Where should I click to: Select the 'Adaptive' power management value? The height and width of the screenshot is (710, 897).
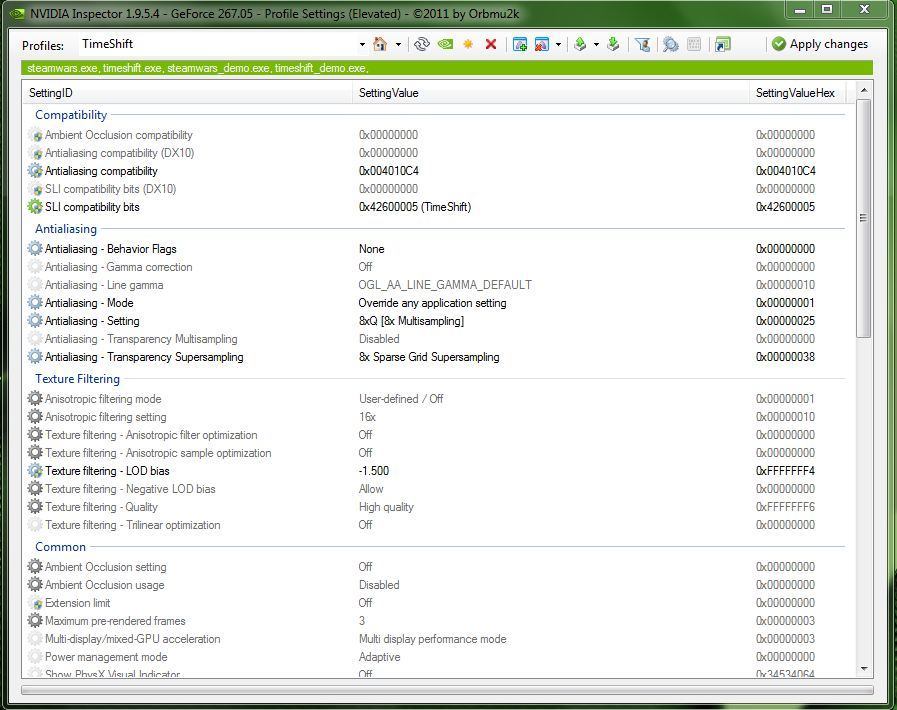379,656
